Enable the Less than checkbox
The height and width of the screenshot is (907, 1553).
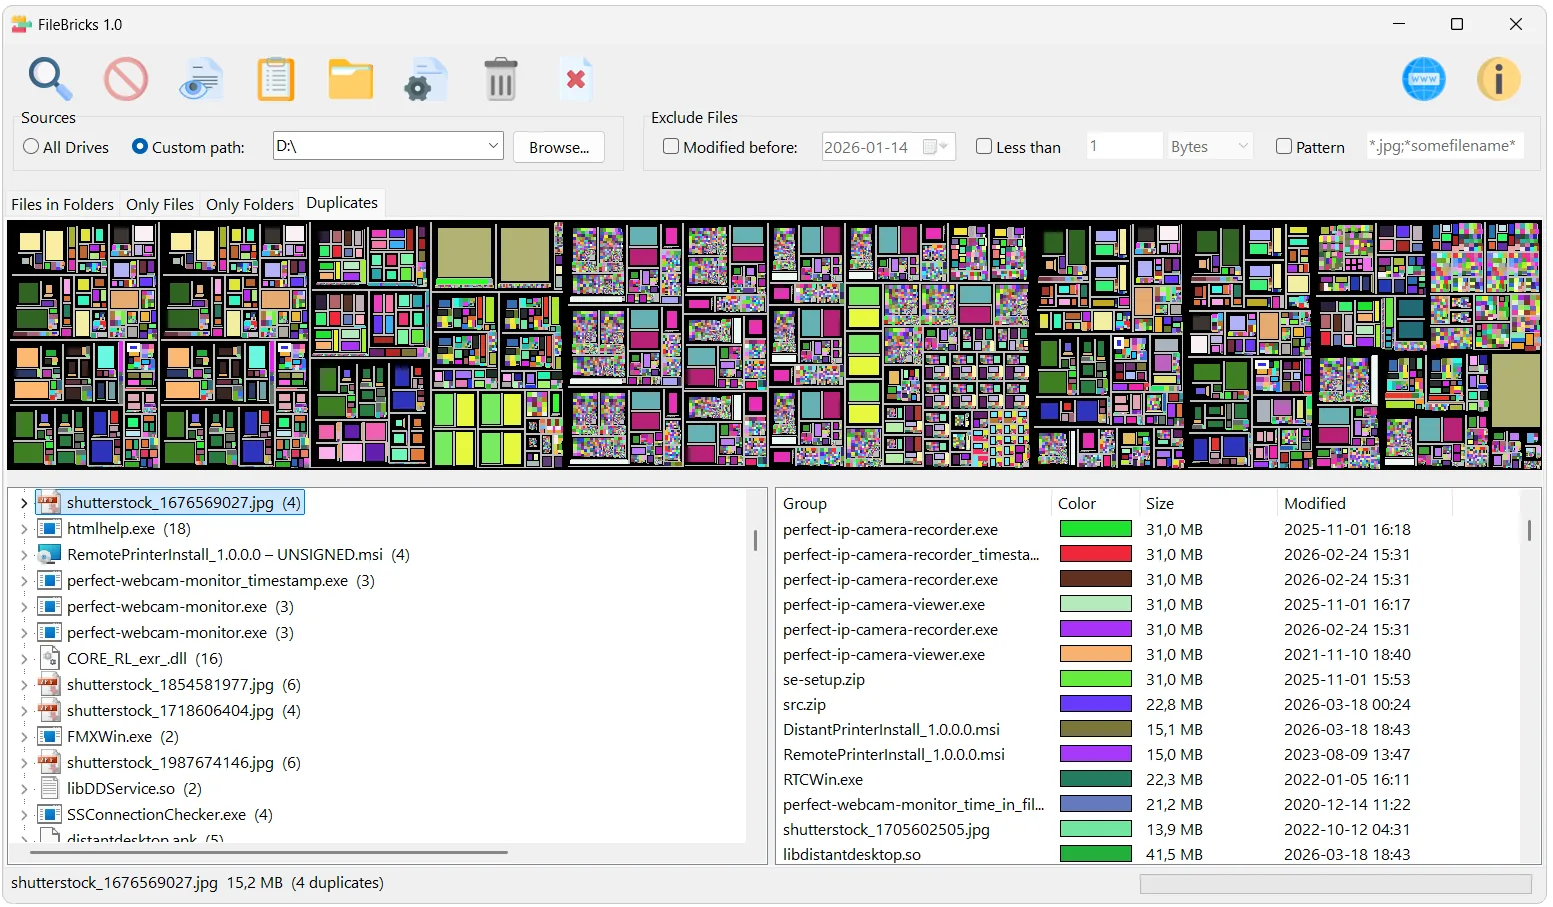tap(984, 147)
